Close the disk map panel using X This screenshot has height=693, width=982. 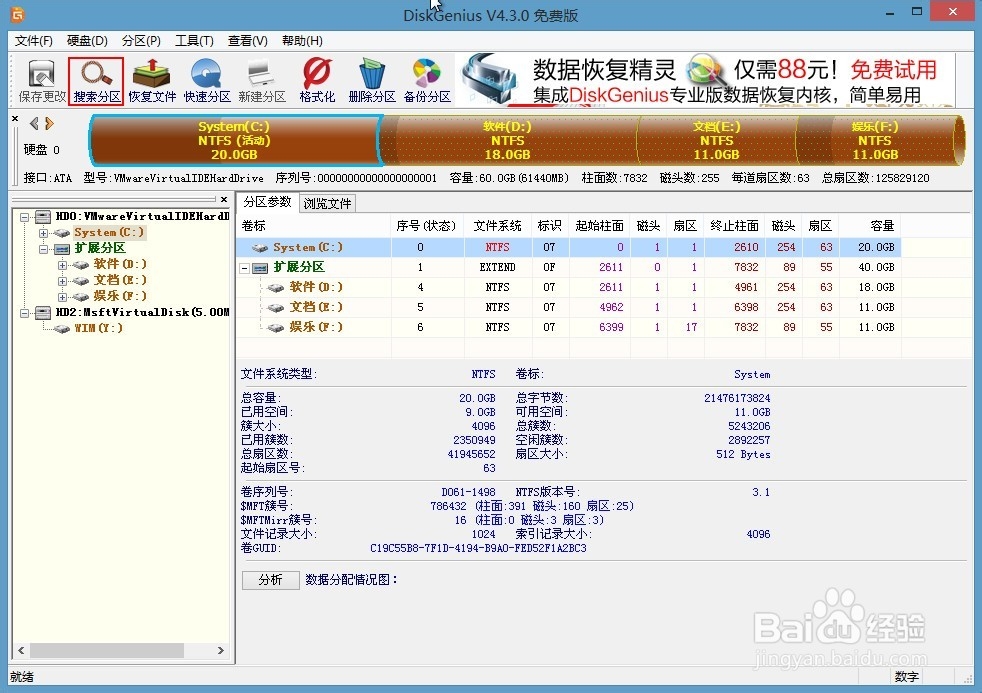[x=15, y=118]
